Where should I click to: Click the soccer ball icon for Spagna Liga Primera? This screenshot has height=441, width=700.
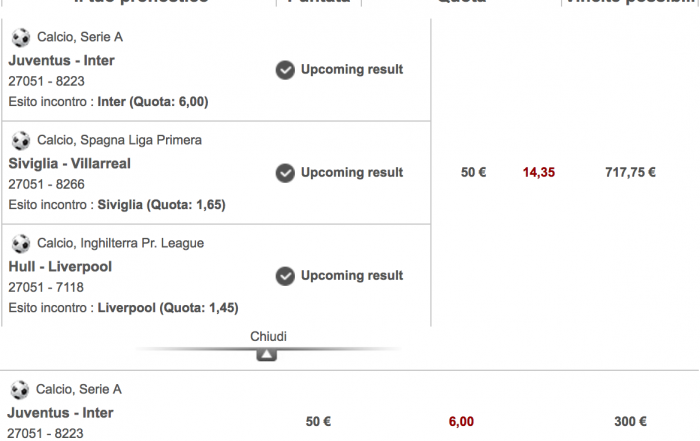[x=21, y=141]
